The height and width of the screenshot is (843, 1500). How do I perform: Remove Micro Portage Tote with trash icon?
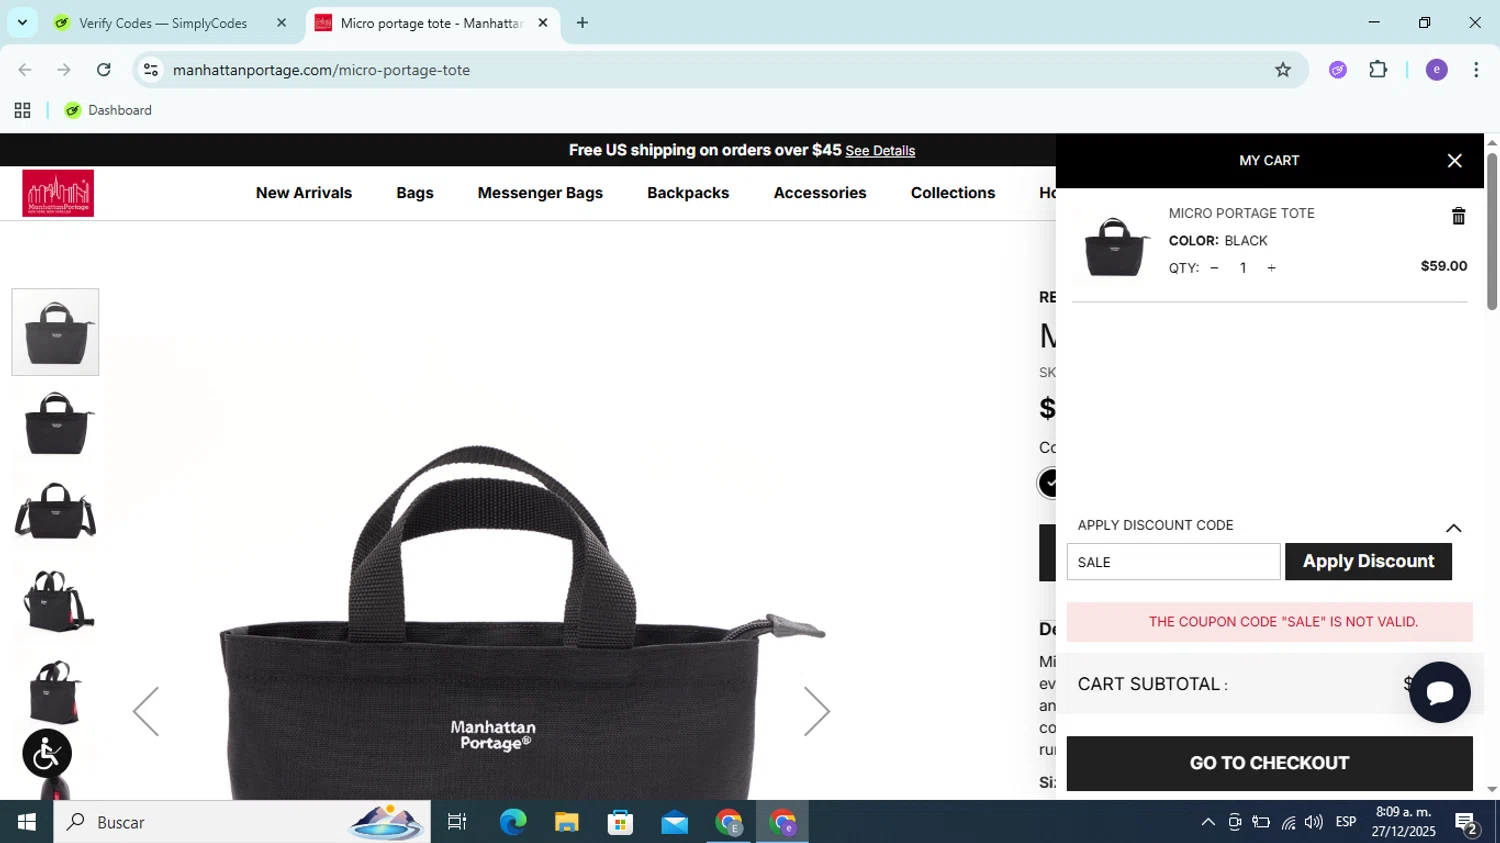coord(1458,216)
